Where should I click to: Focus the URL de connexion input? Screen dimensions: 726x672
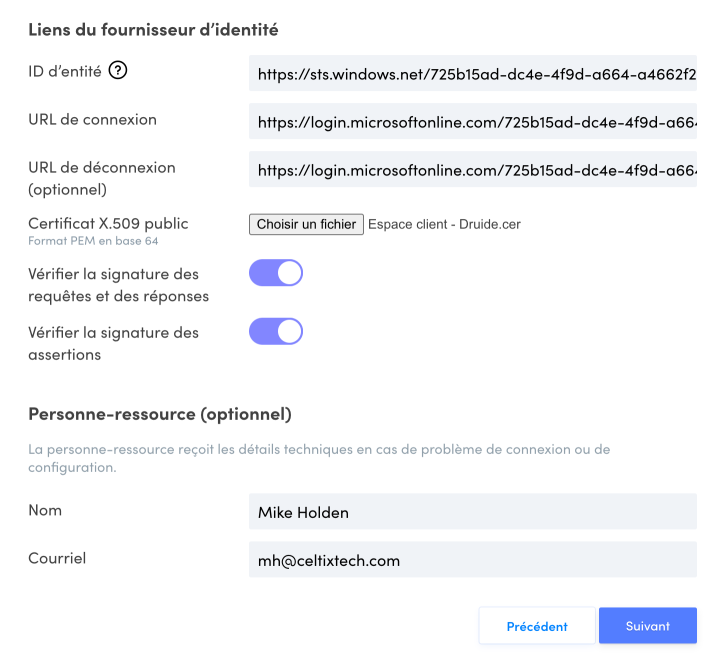pos(472,122)
